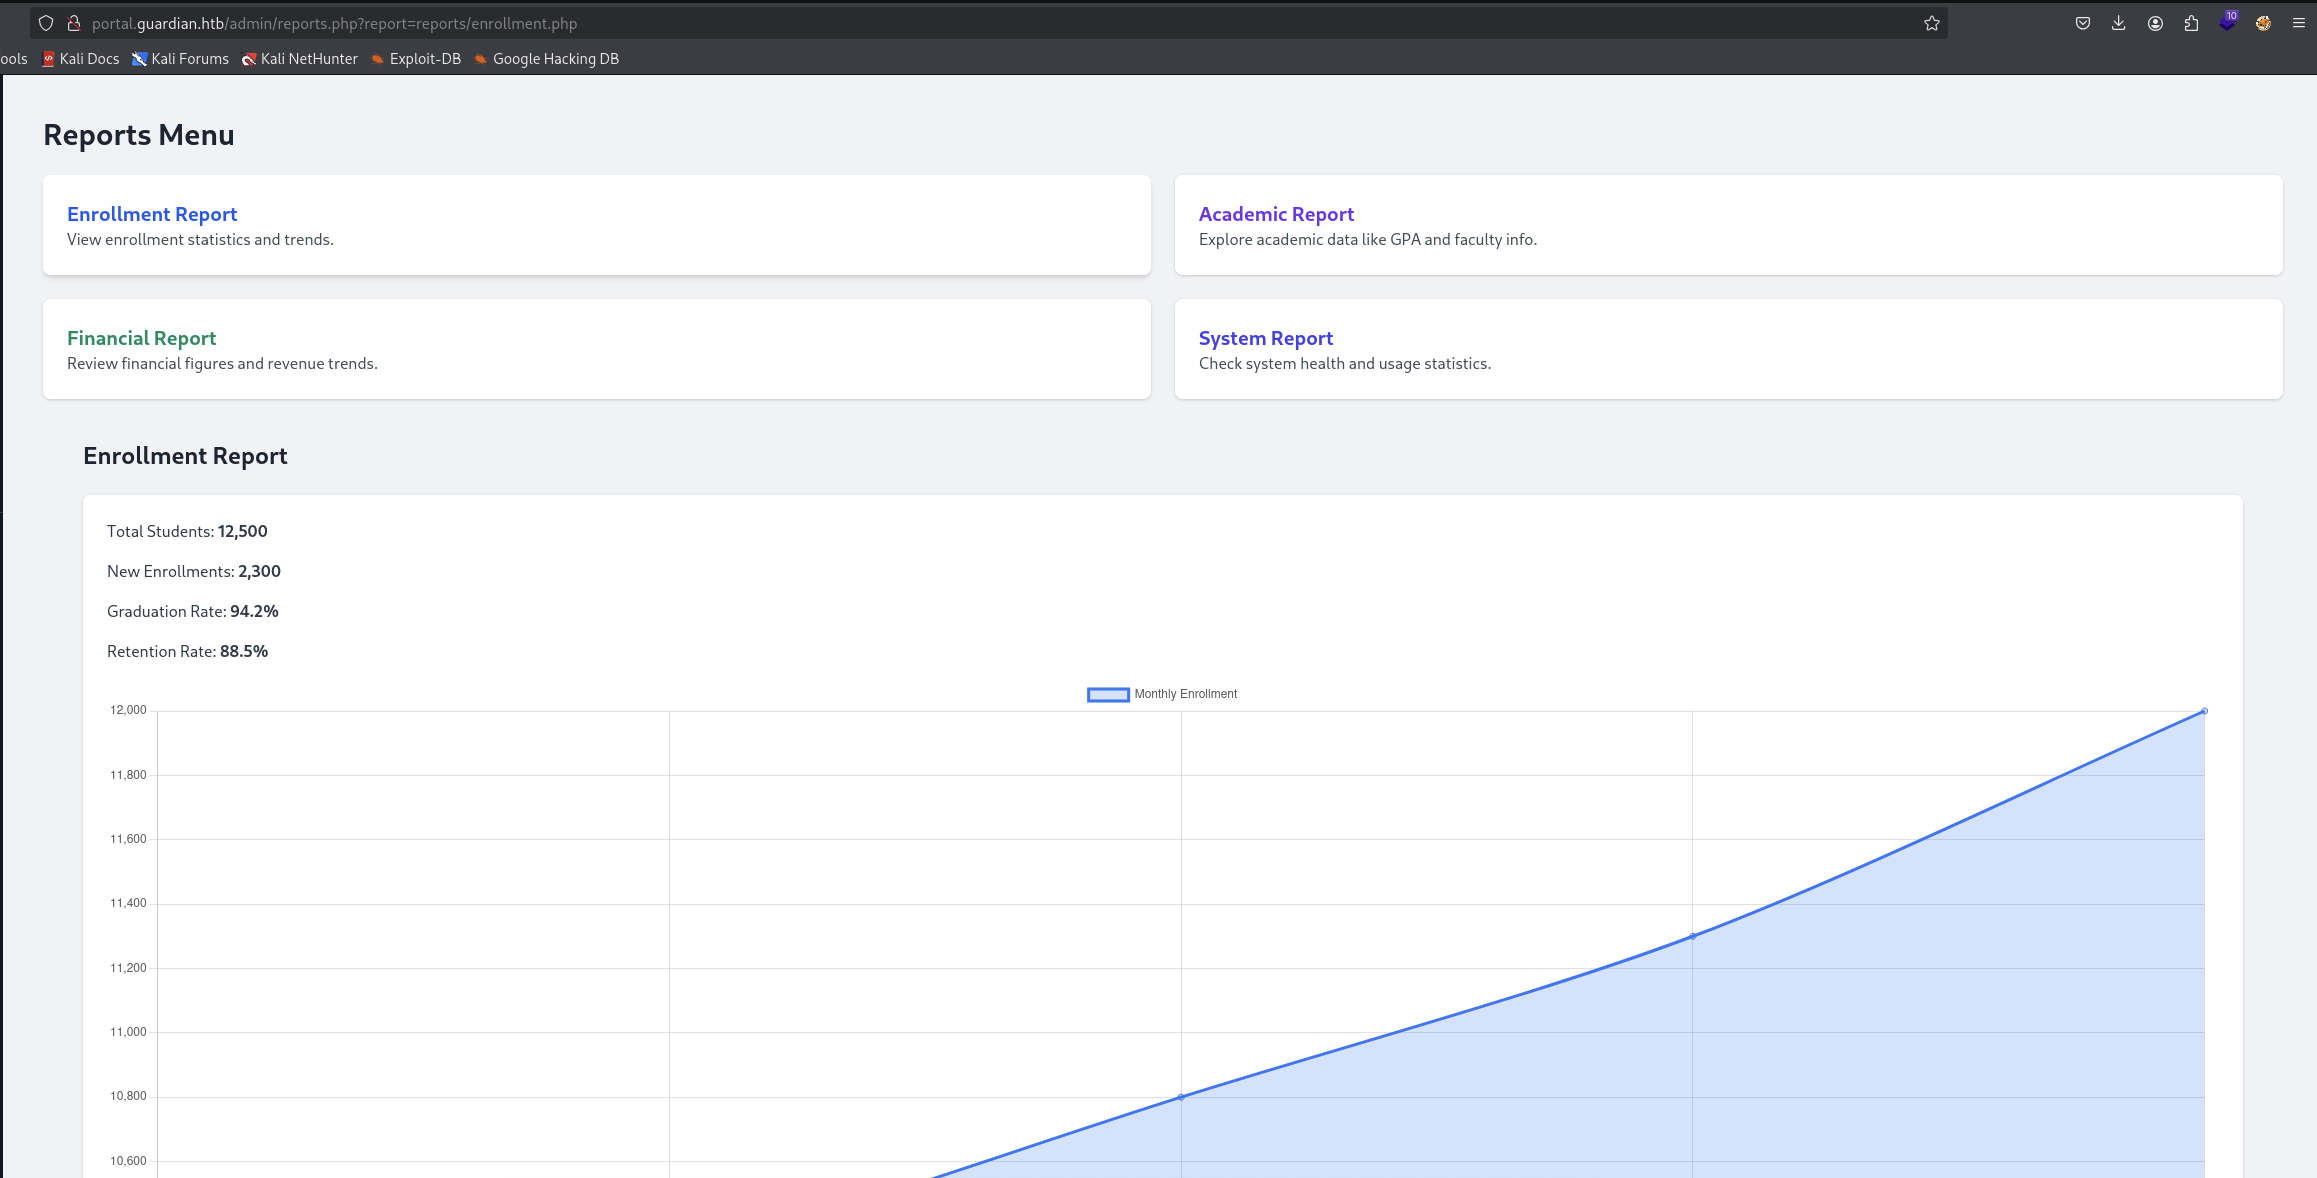Viewport: 2317px width, 1178px height.
Task: Click the 11,400 y-axis label
Action: [x=128, y=903]
